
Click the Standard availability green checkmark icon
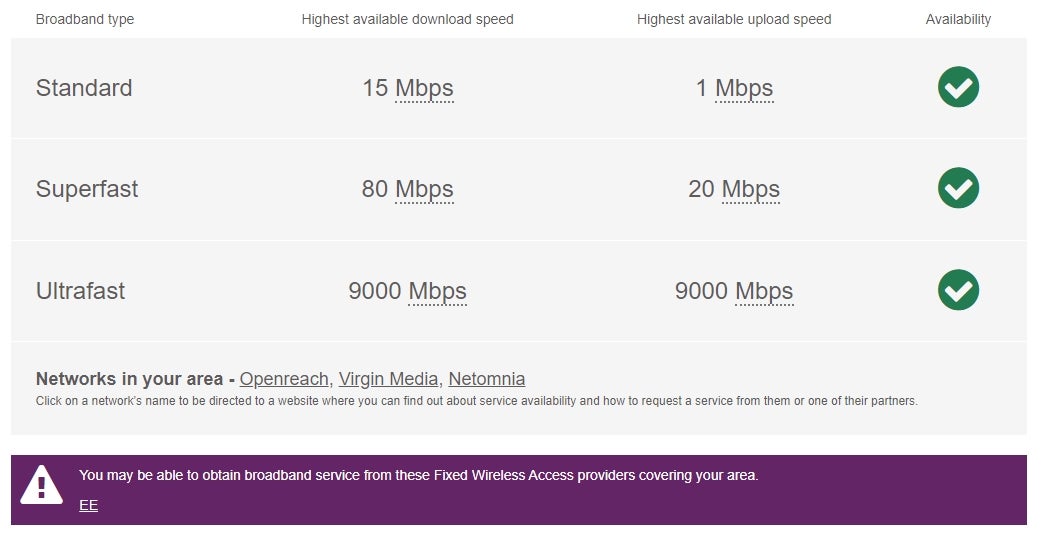tap(958, 87)
